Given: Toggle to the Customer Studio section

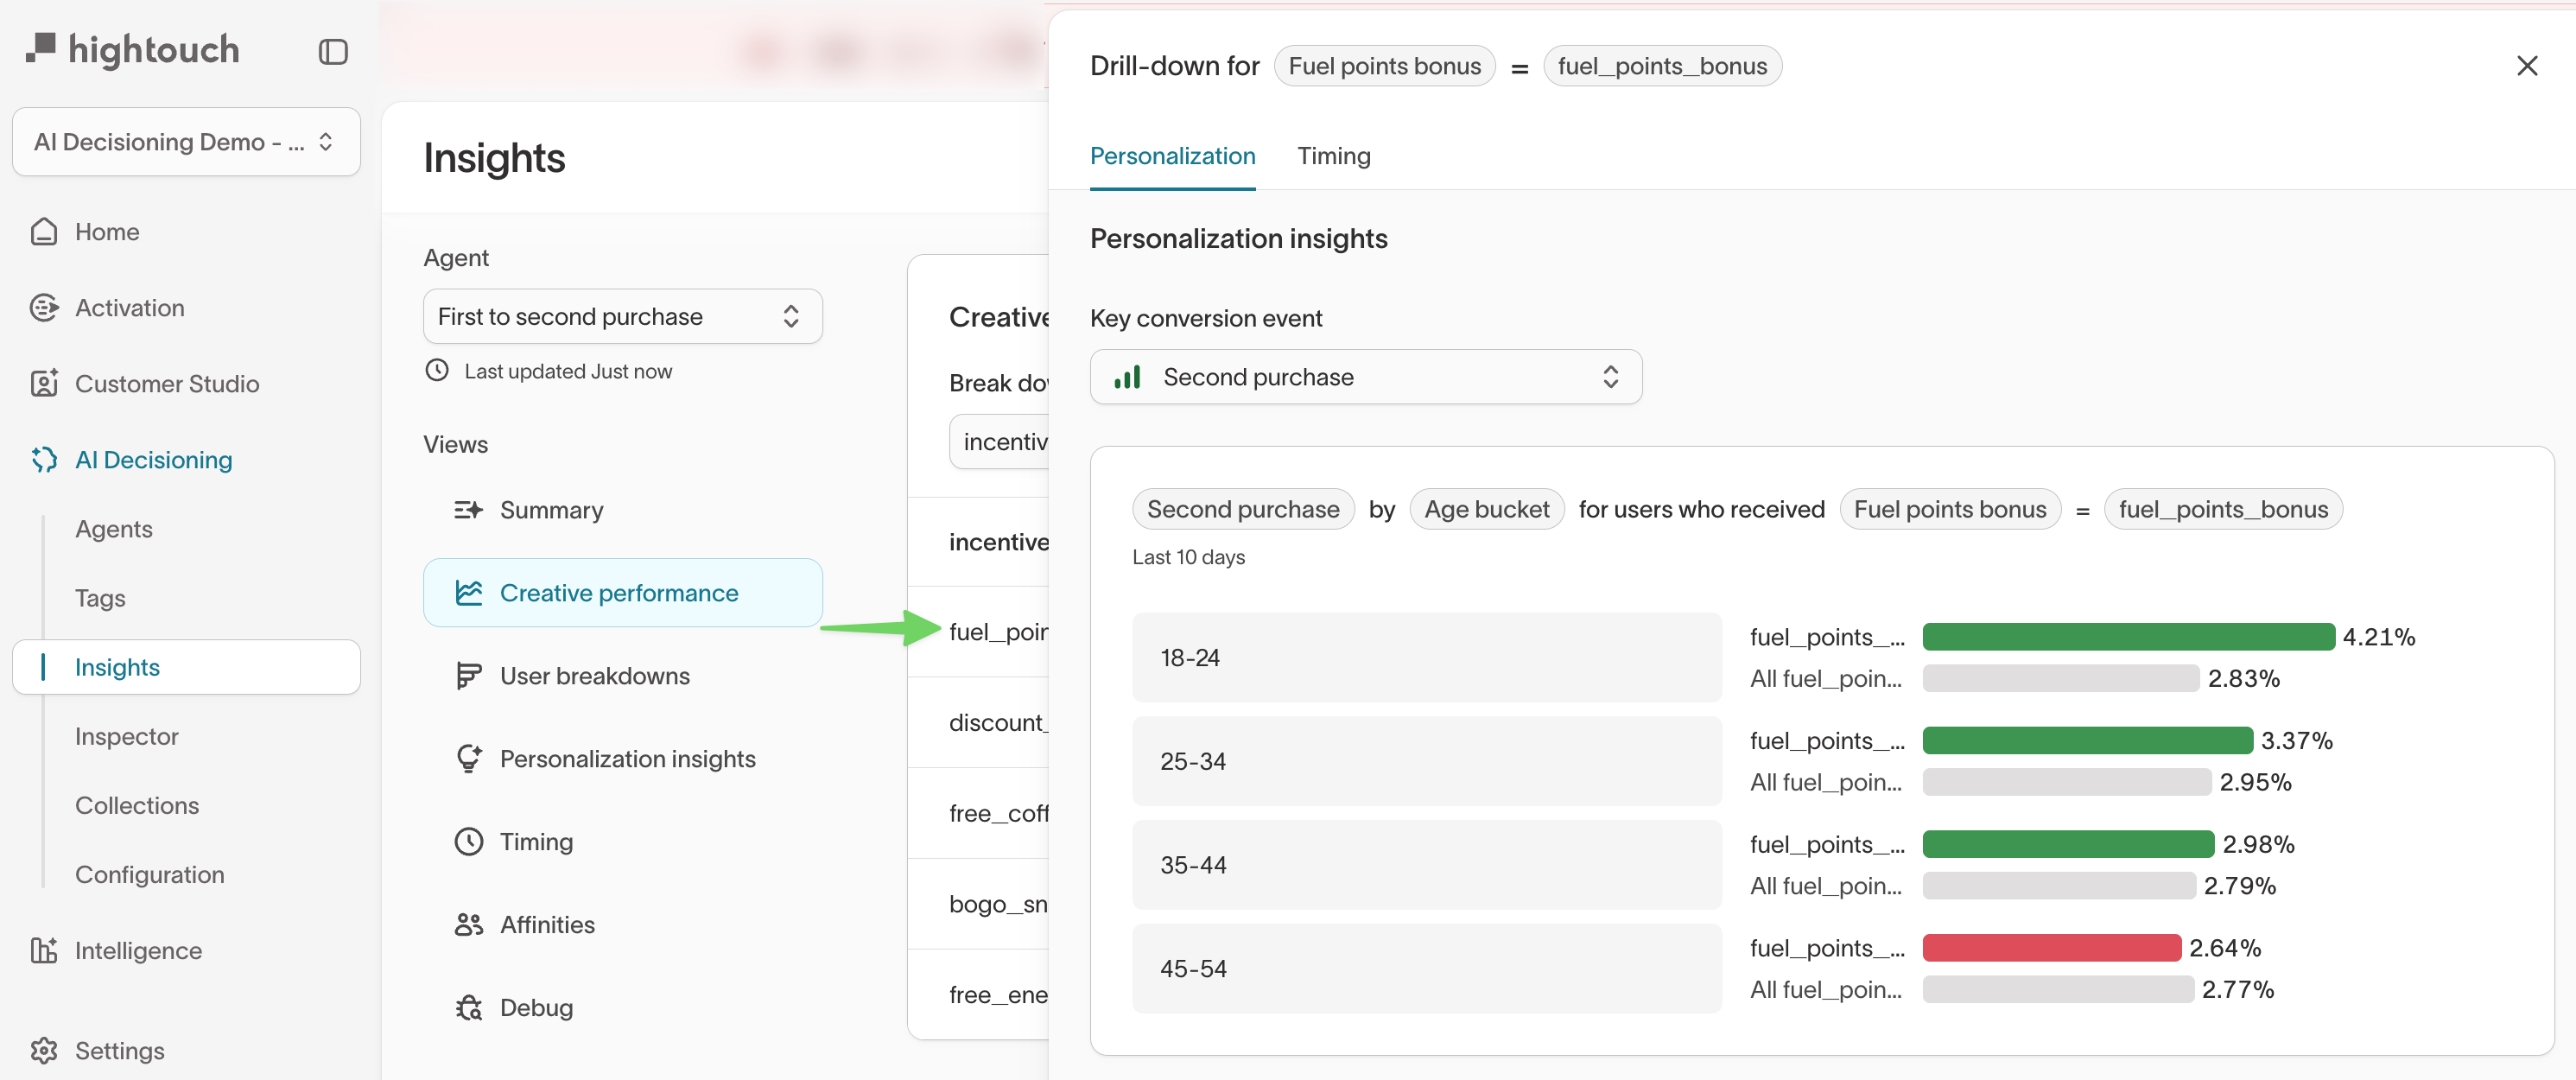Looking at the screenshot, I should (x=166, y=383).
